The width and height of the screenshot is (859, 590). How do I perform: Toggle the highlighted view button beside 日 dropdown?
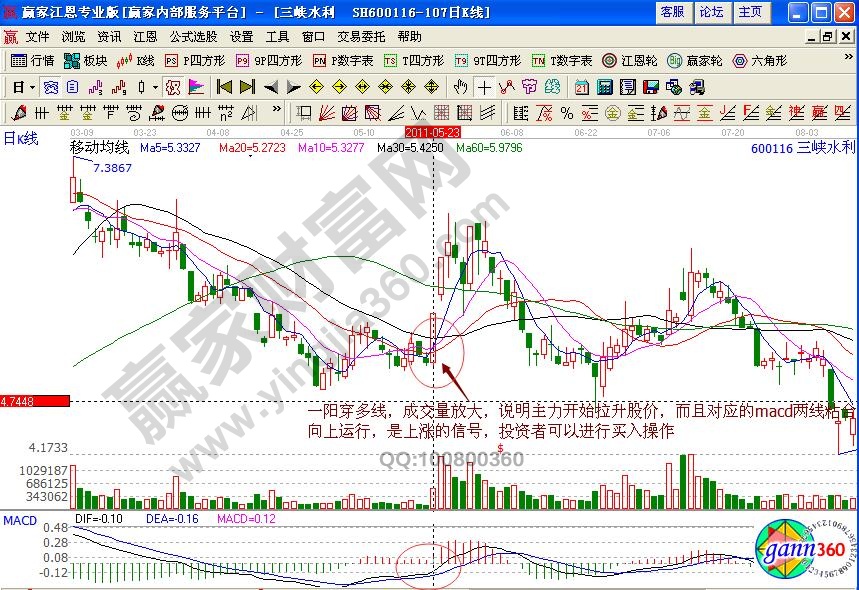coord(49,87)
